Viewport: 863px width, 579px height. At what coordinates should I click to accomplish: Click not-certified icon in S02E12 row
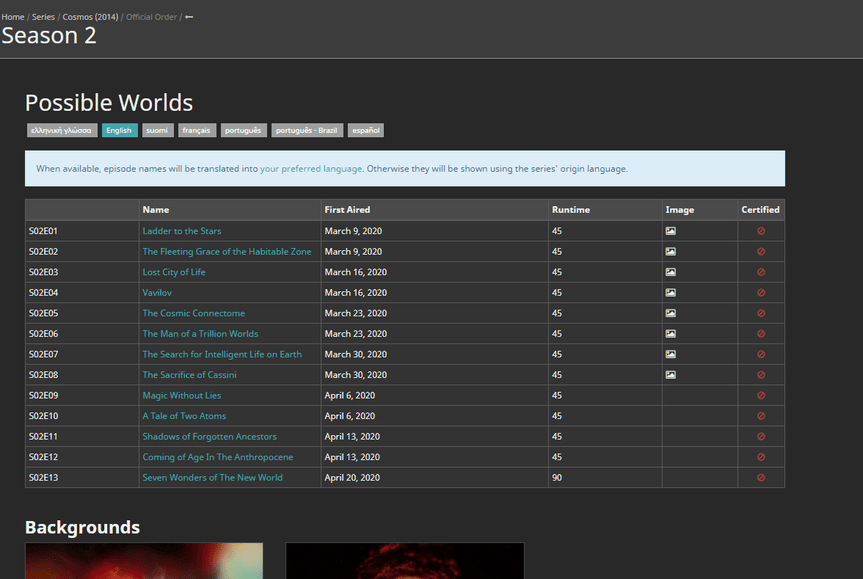[x=761, y=457]
